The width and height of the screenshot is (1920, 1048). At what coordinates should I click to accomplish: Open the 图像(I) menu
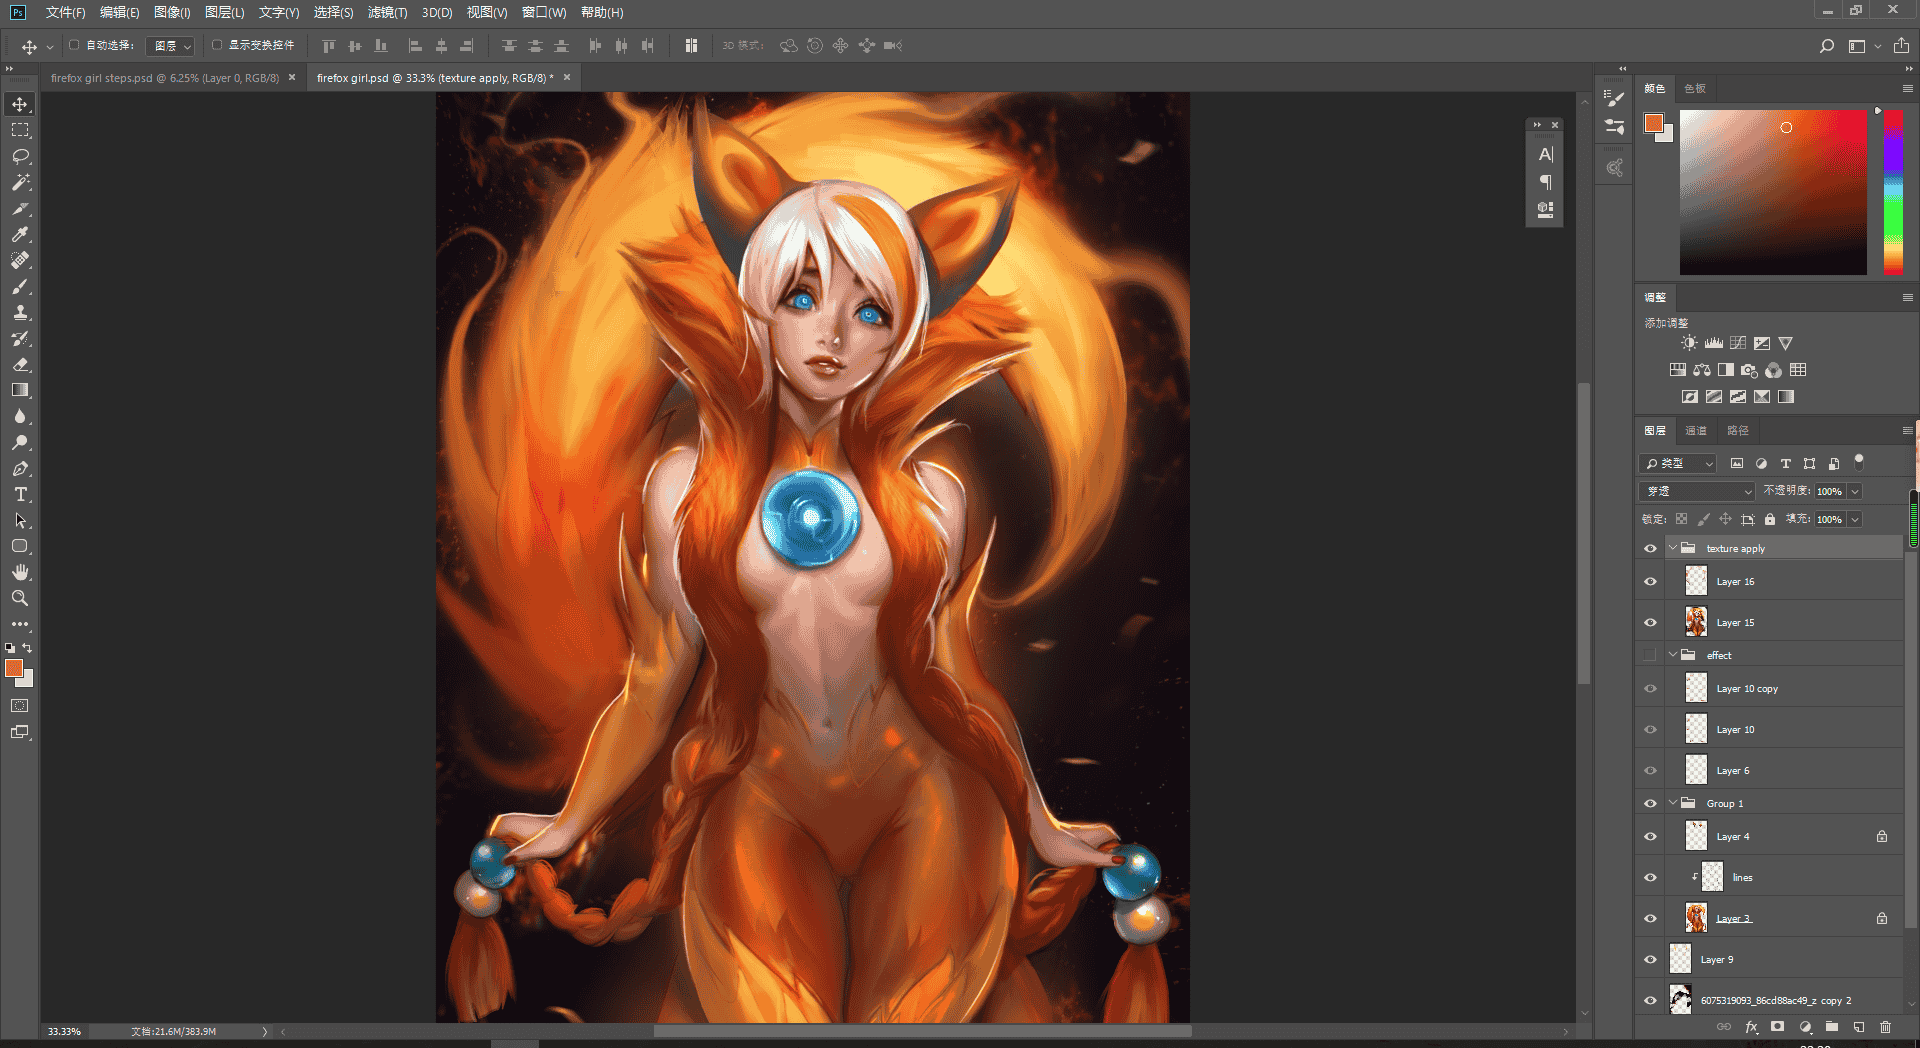point(172,12)
